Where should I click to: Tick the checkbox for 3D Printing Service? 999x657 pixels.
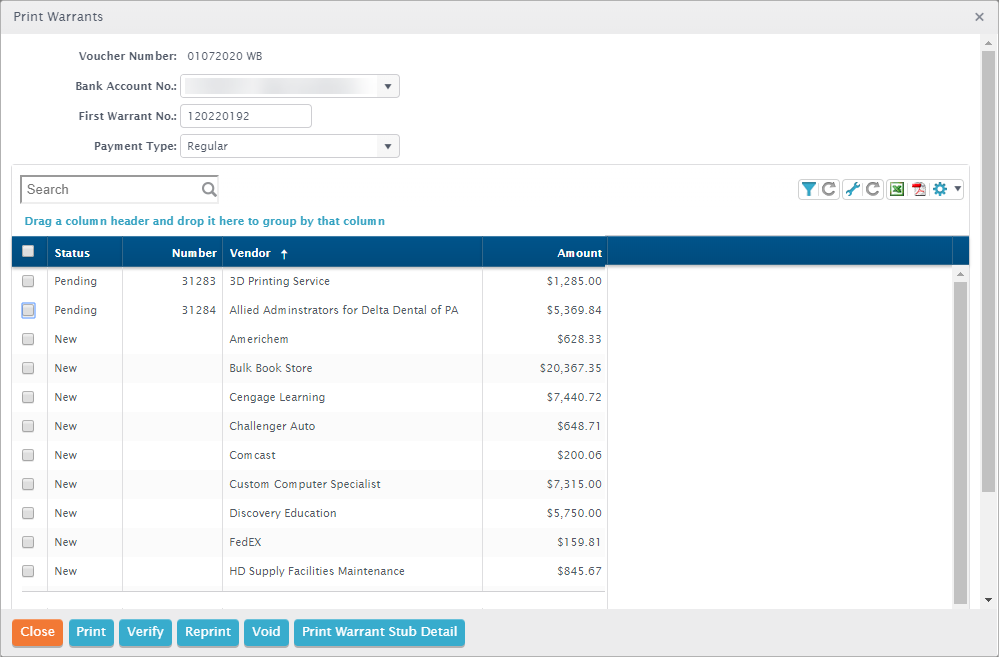pyautogui.click(x=28, y=281)
